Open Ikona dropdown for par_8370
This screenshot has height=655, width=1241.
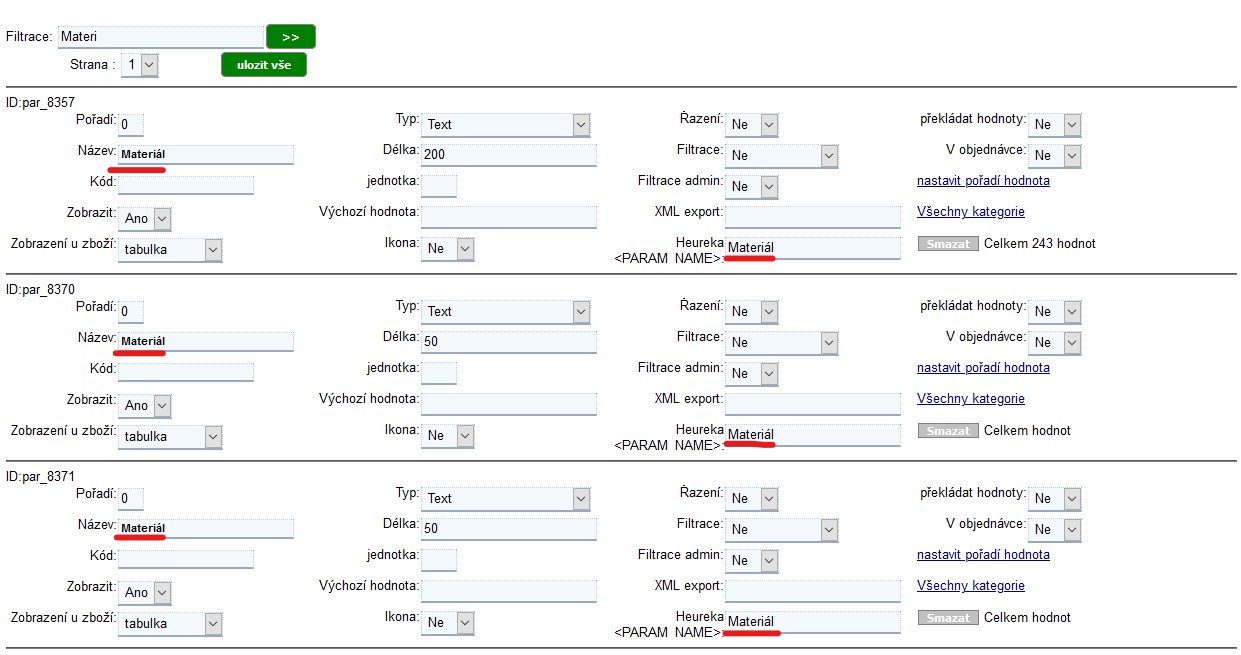pyautogui.click(x=448, y=436)
